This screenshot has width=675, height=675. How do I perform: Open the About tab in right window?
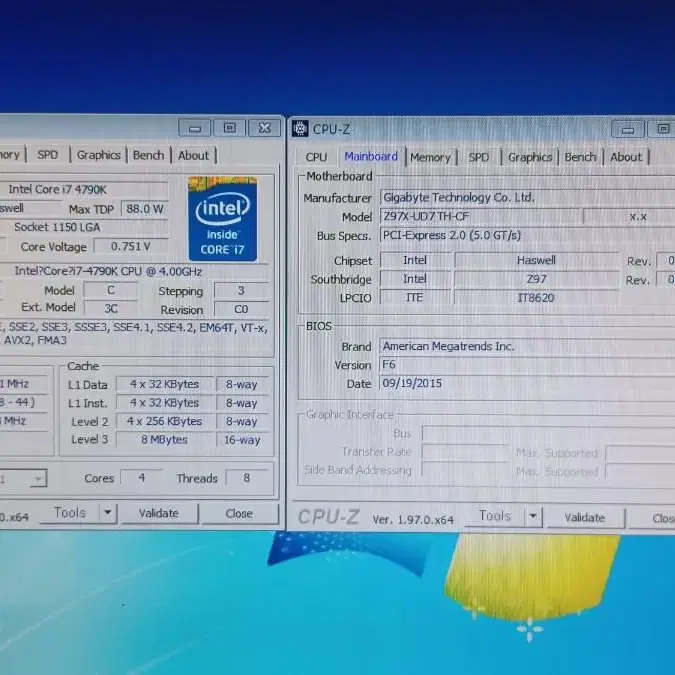point(626,157)
